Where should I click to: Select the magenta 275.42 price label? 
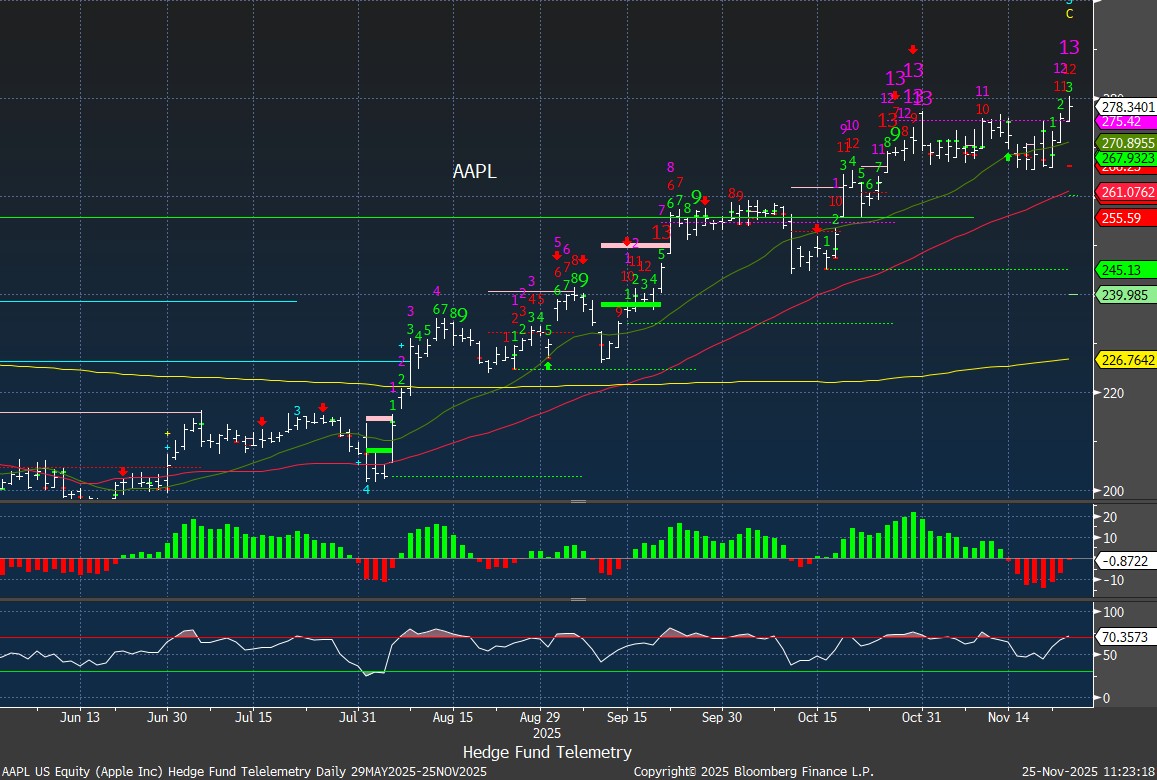pos(1120,121)
